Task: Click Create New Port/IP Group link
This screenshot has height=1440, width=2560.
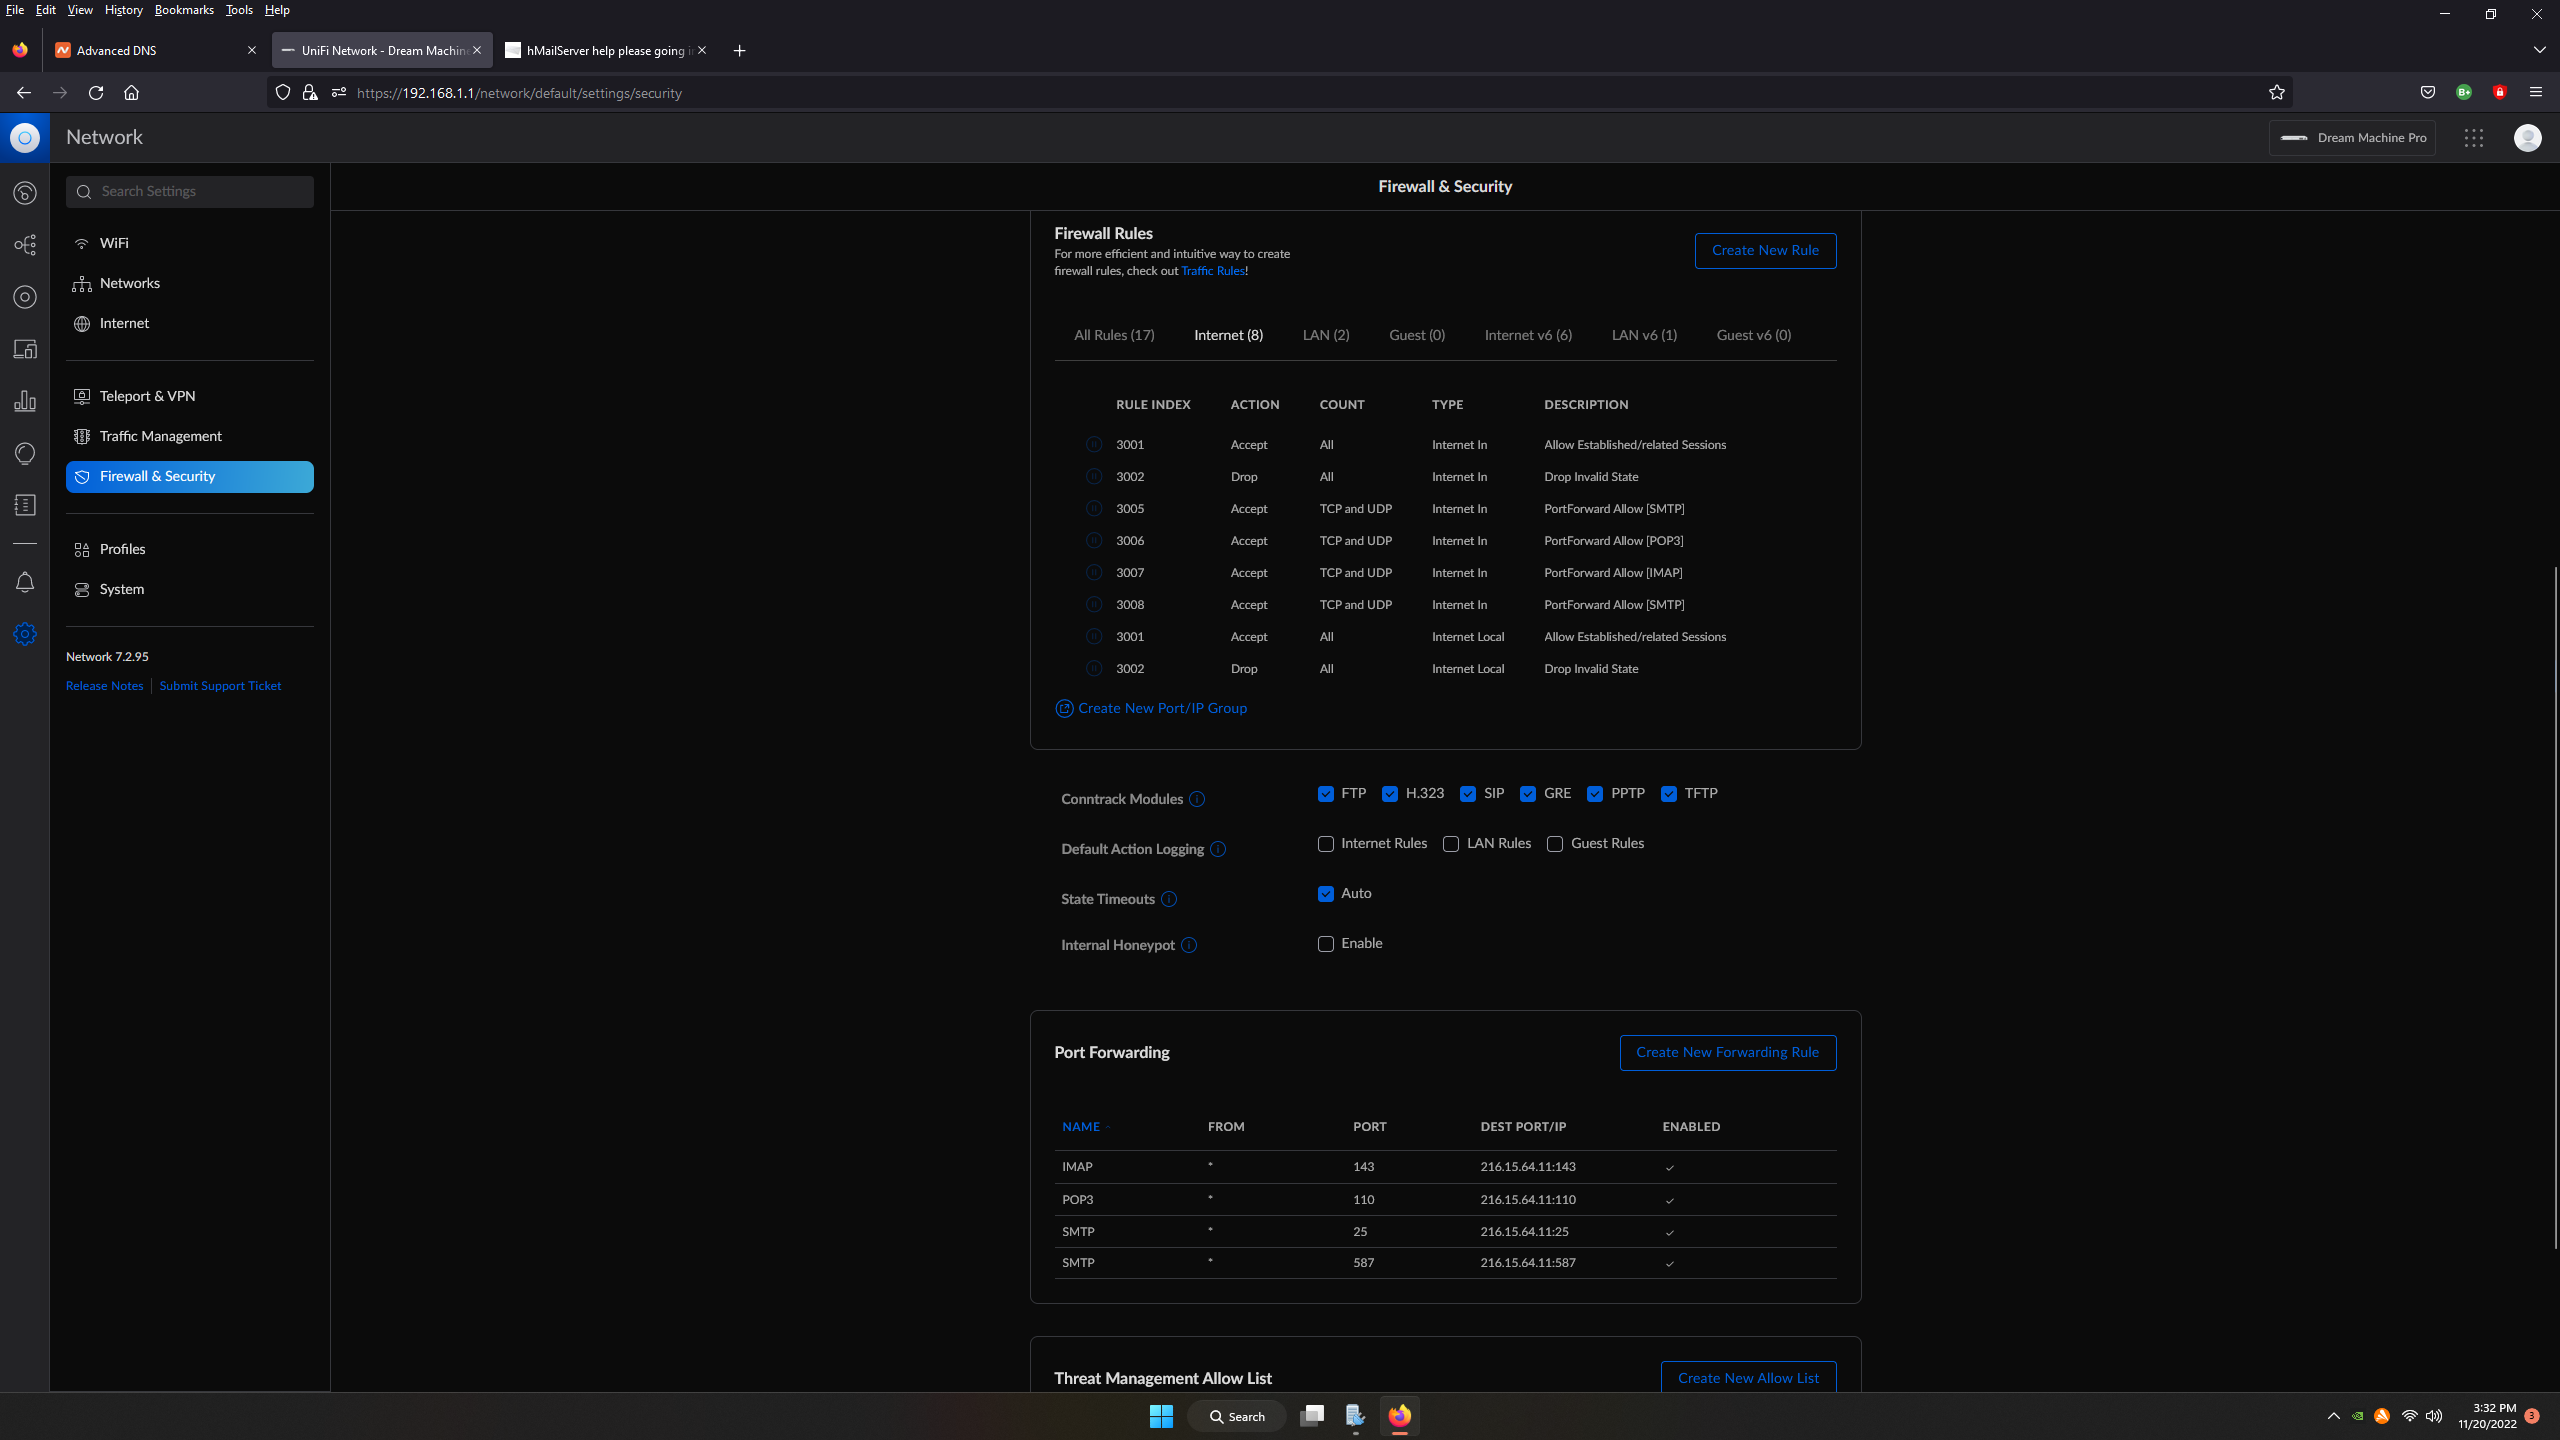Action: [x=1151, y=708]
